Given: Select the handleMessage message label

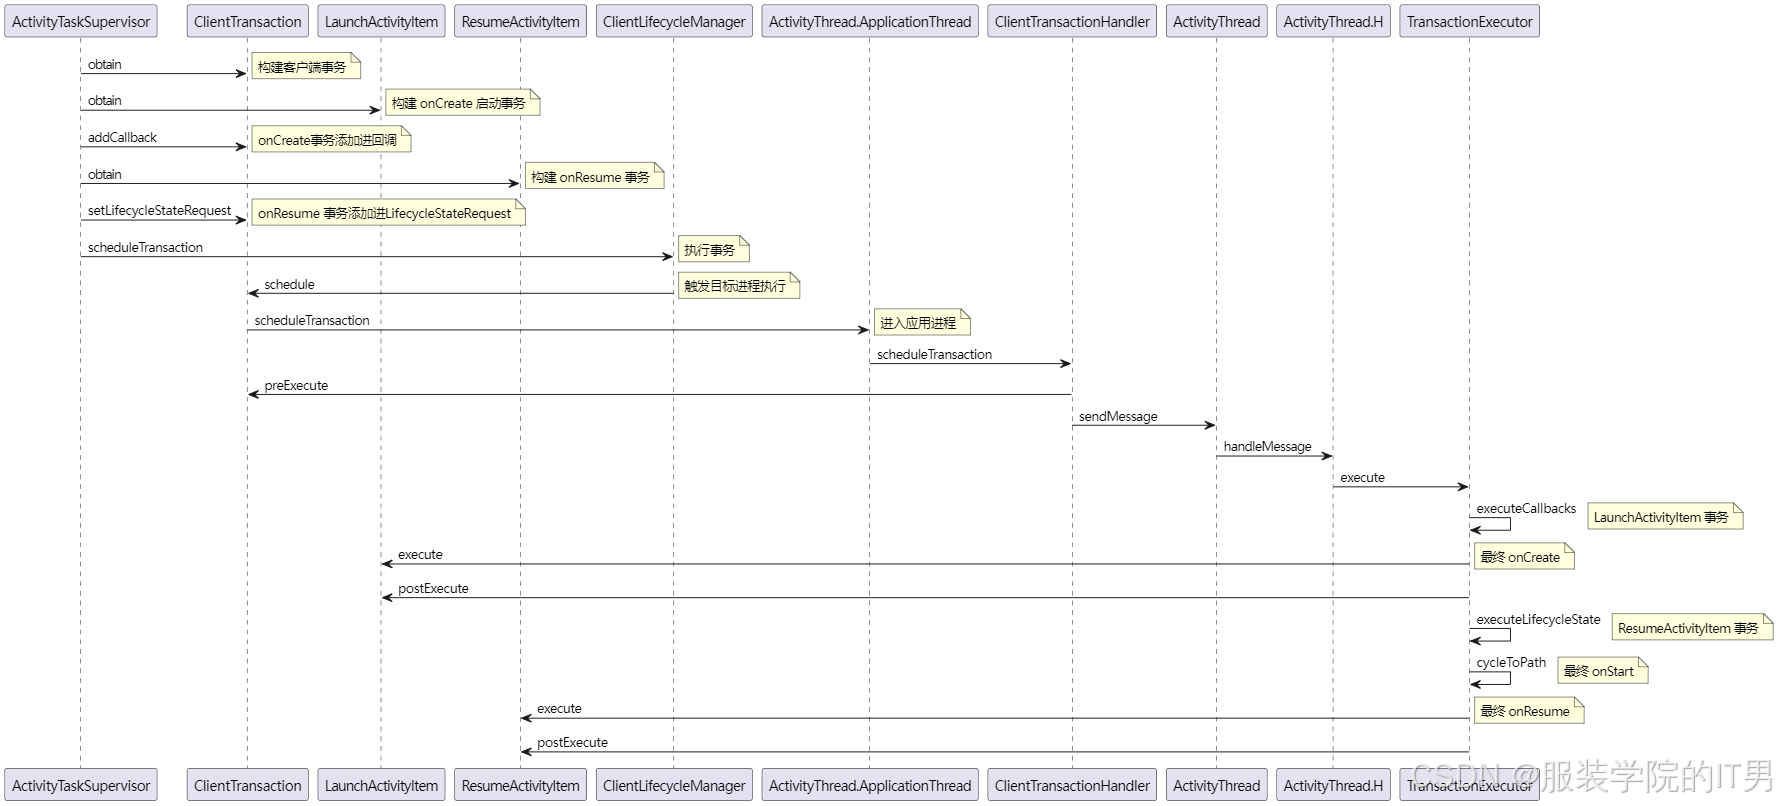Looking at the screenshot, I should tap(1267, 447).
